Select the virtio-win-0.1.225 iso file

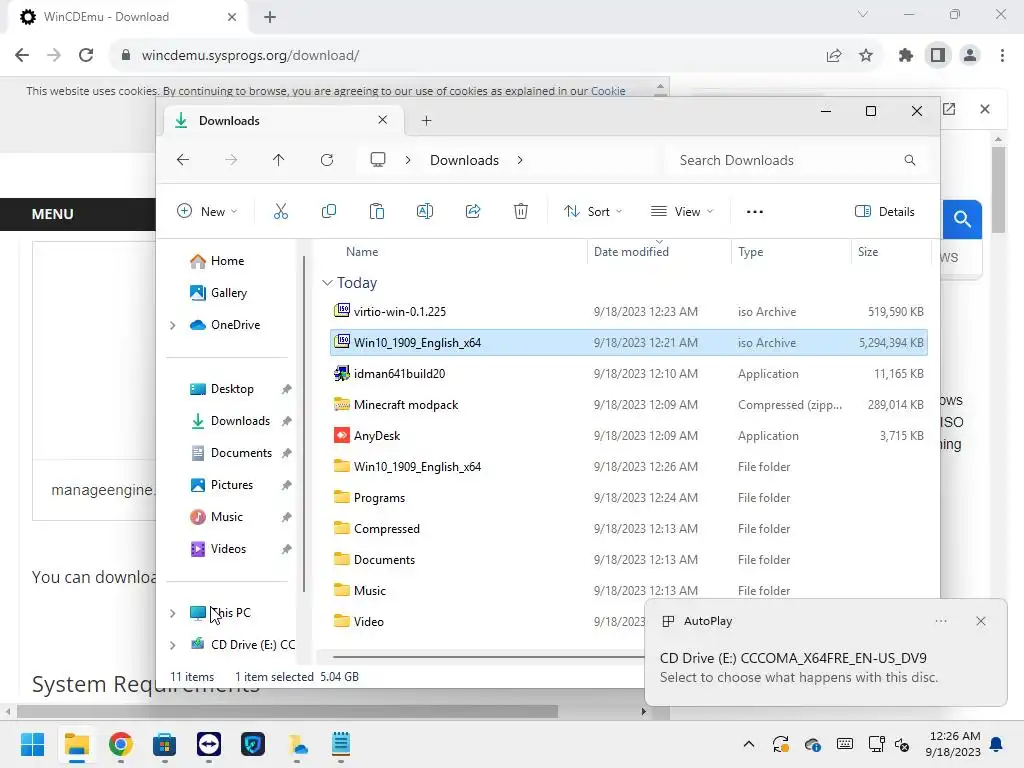pyautogui.click(x=629, y=312)
